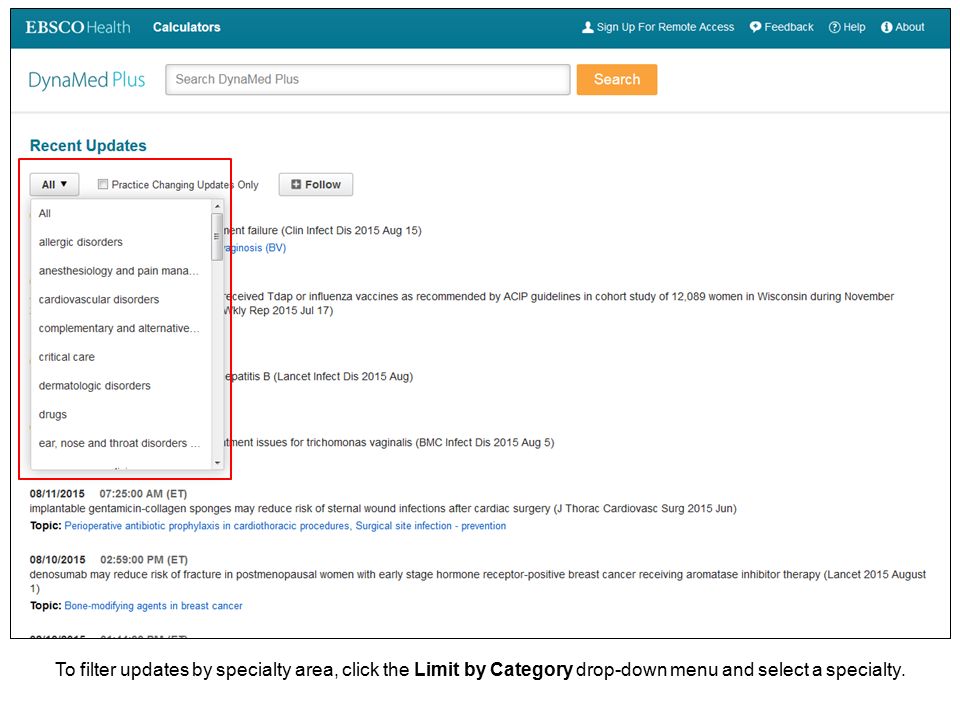Click the implantable gentamicin-collagen sponges update text

pos(383,508)
